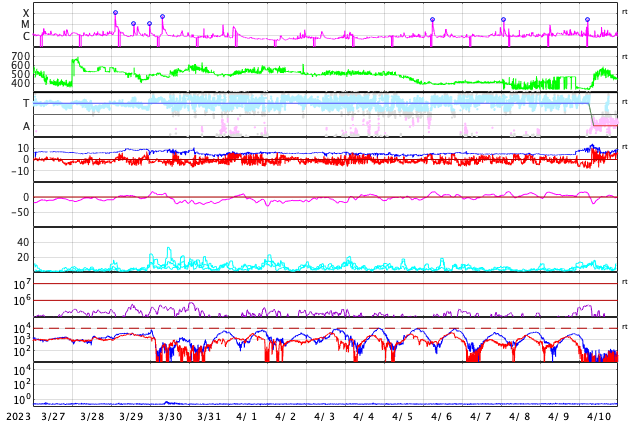Image resolution: width=634 pixels, height=424 pixels.
Task: Click the rt label beside the 10^7 panel
Action: click(625, 282)
